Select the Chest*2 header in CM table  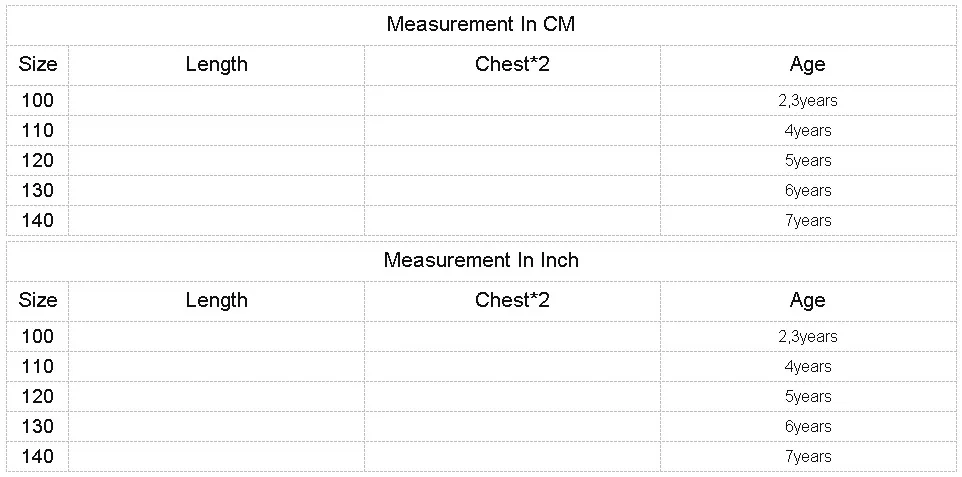point(512,64)
